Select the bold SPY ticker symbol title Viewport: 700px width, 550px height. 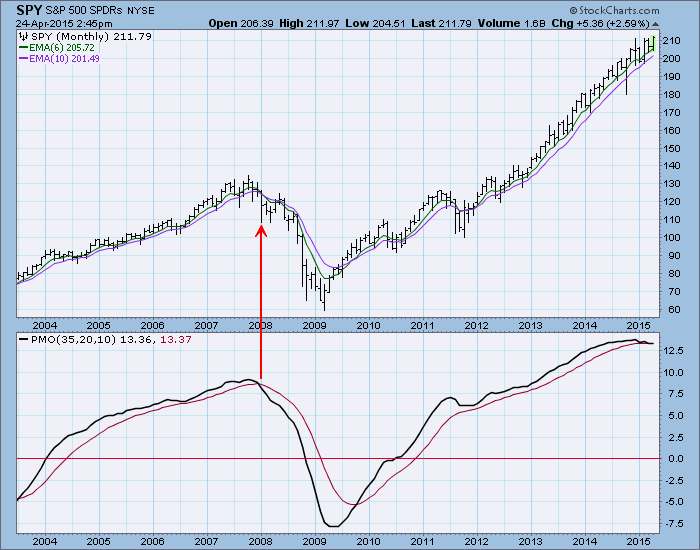point(29,10)
